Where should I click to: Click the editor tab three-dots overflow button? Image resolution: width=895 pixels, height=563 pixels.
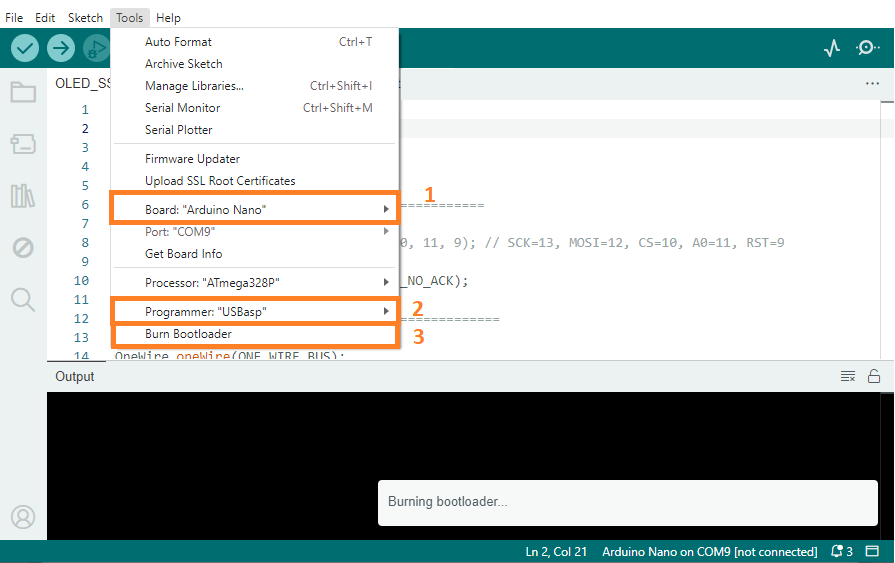pyautogui.click(x=873, y=84)
